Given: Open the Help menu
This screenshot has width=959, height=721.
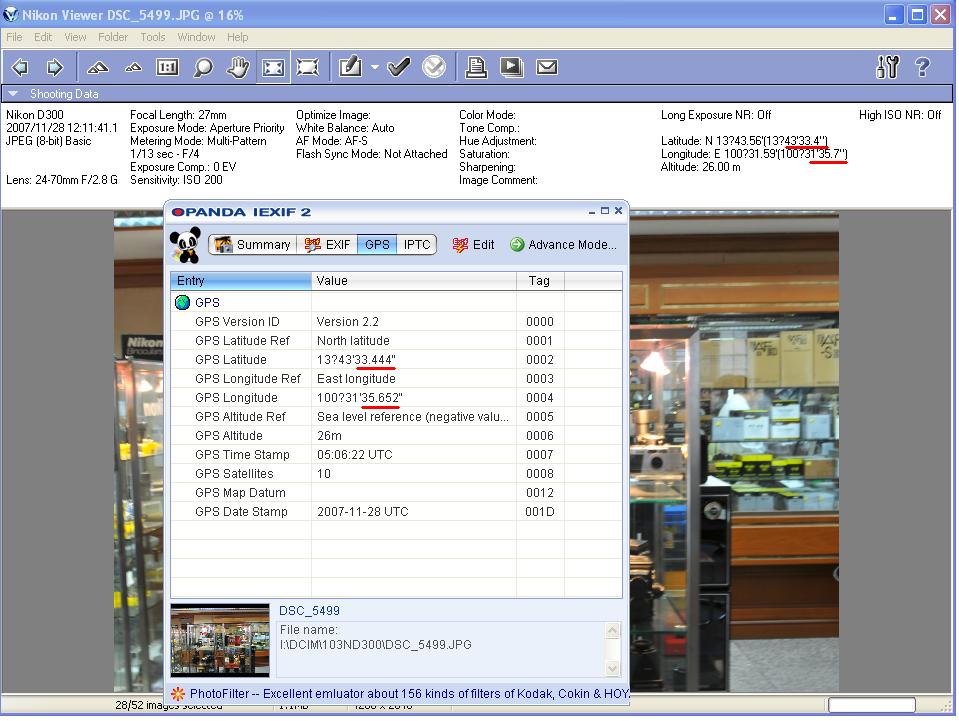Looking at the screenshot, I should click(x=238, y=37).
